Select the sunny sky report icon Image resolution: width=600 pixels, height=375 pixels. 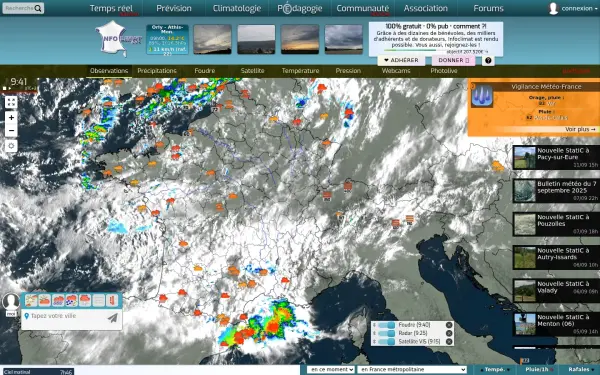pyautogui.click(x=31, y=300)
